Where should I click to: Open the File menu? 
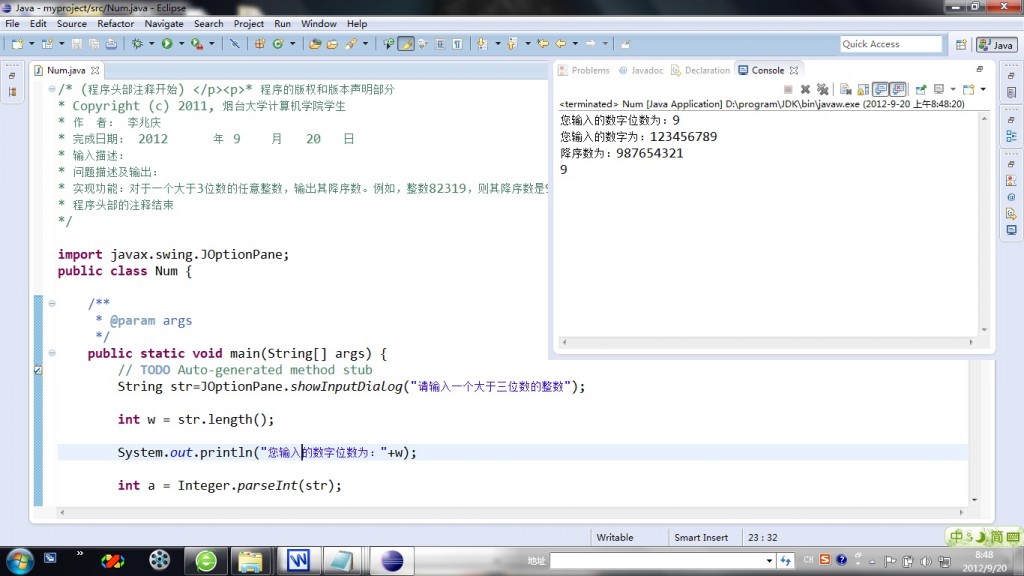click(12, 24)
